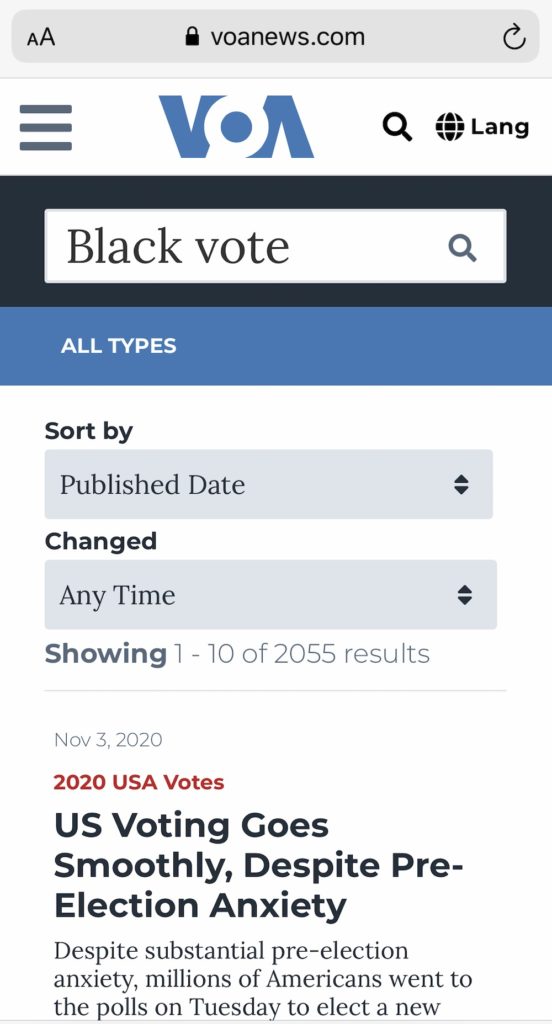
Task: Tap the AA reader text size control
Action: (41, 37)
